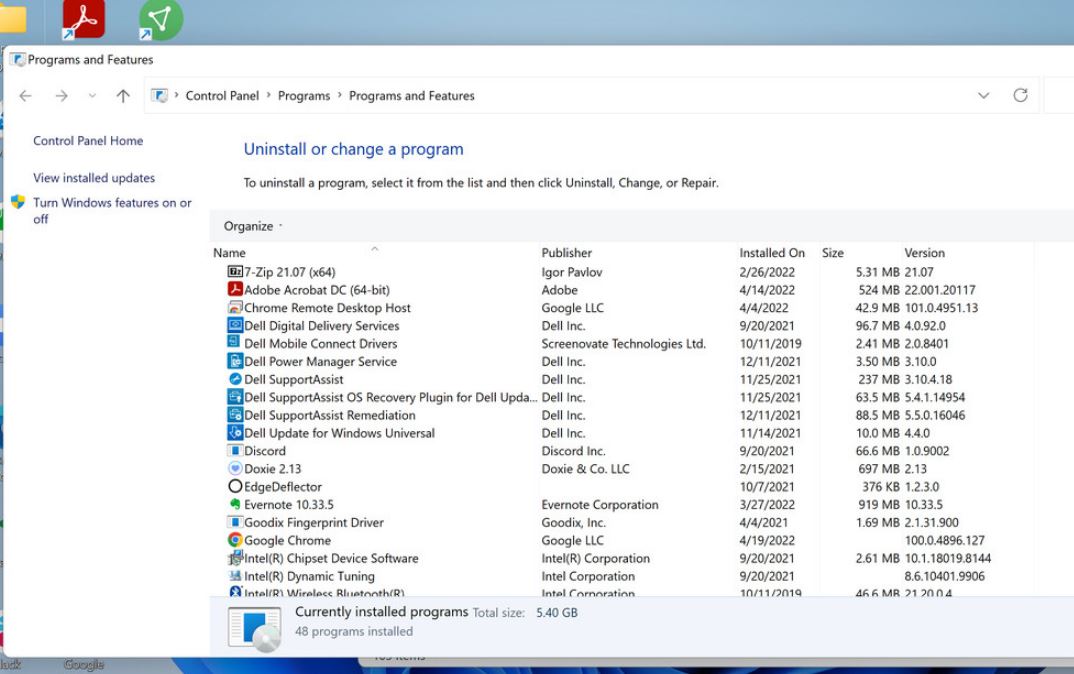The image size is (1074, 674).
Task: Expand the address bar history dropdown
Action: [983, 96]
